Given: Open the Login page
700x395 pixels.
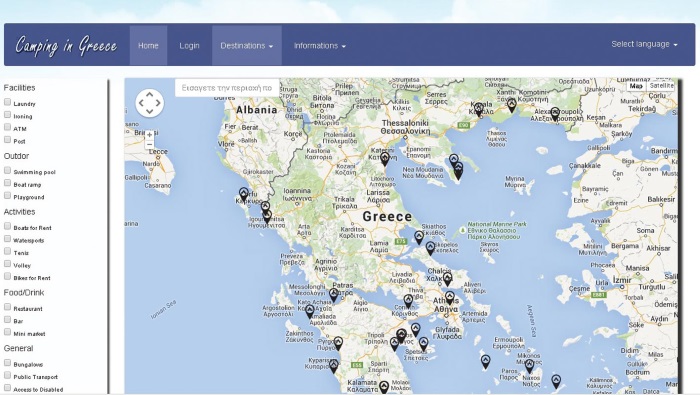Looking at the screenshot, I should coord(189,46).
